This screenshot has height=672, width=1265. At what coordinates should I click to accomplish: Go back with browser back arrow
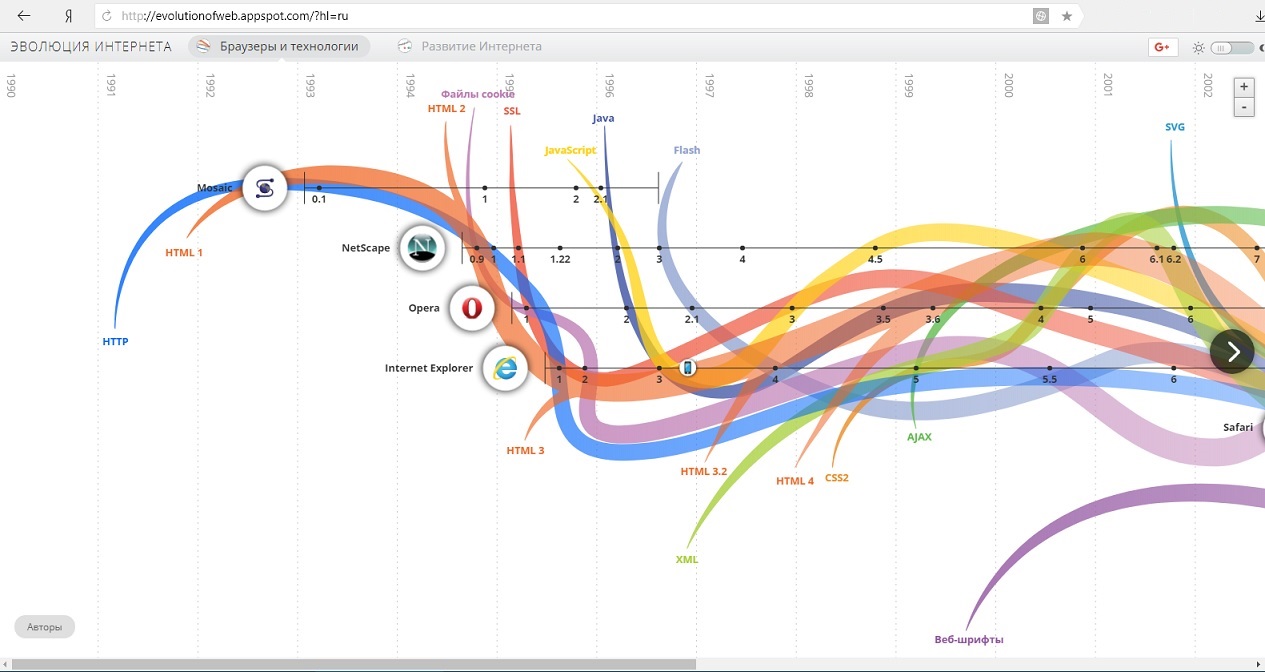coord(24,16)
